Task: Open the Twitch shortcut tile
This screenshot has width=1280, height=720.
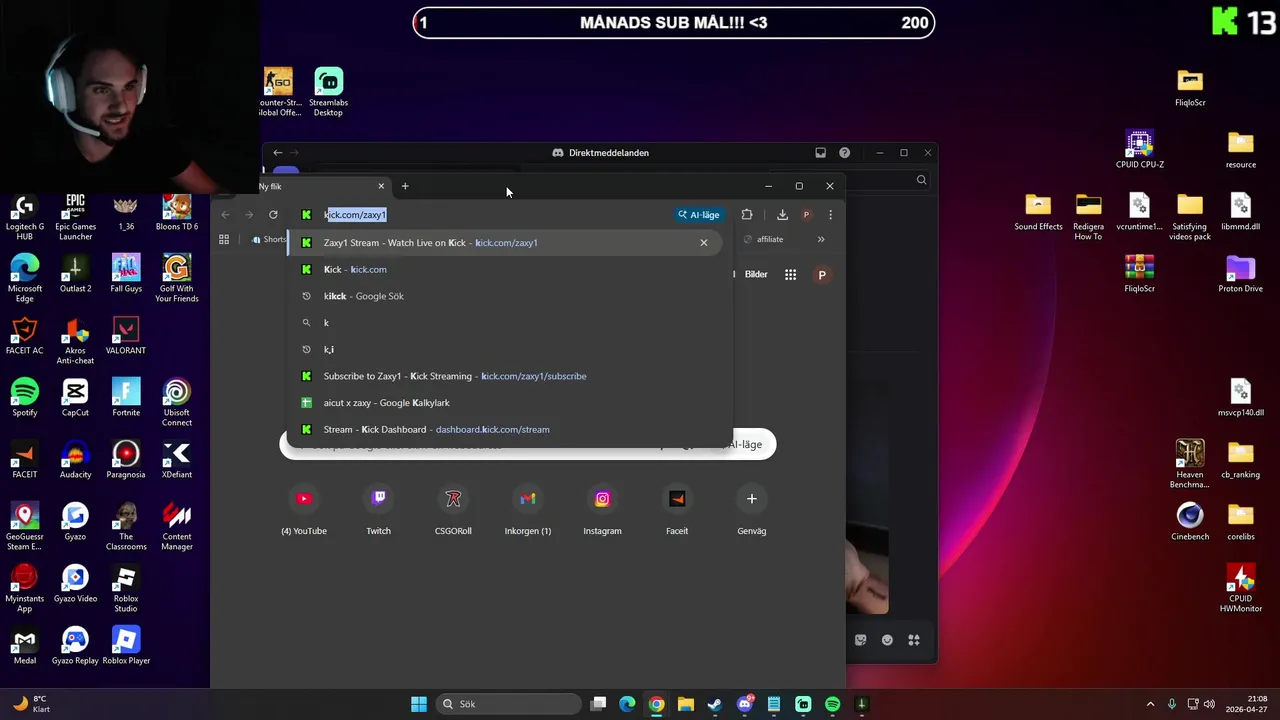Action: pos(378,509)
